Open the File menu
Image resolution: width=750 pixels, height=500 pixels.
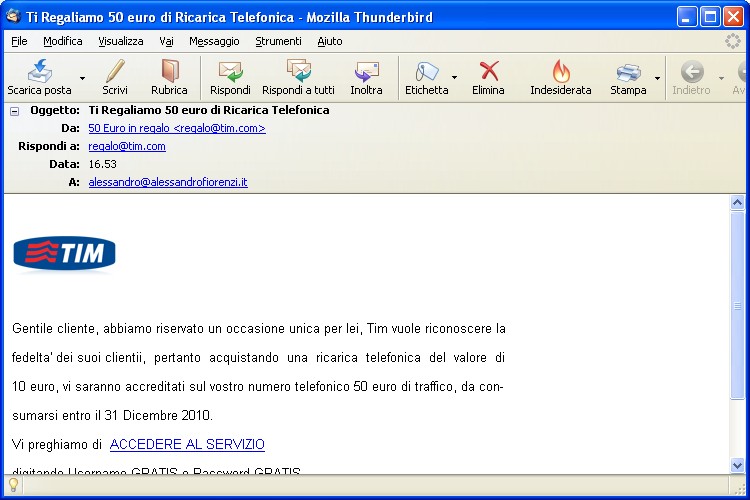[x=19, y=41]
